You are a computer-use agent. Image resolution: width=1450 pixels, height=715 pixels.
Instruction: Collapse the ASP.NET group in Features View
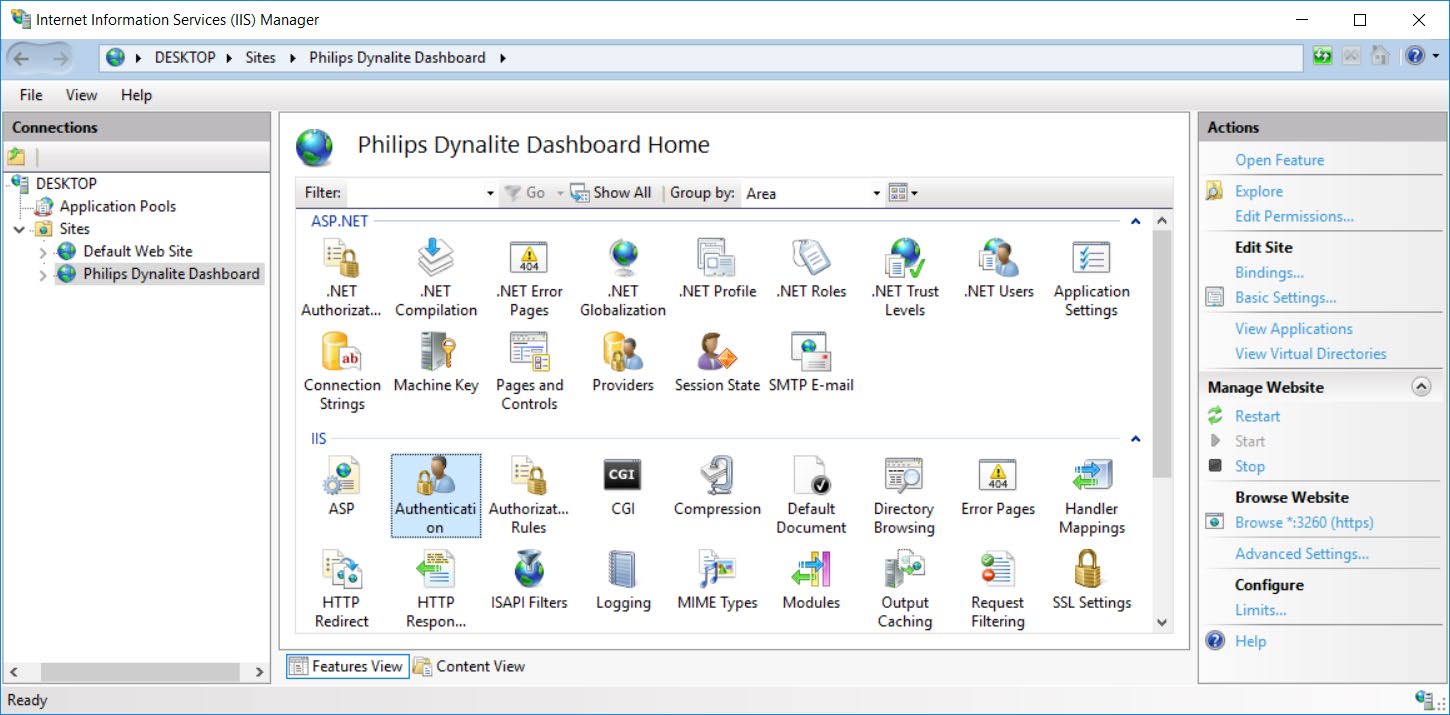(1134, 220)
